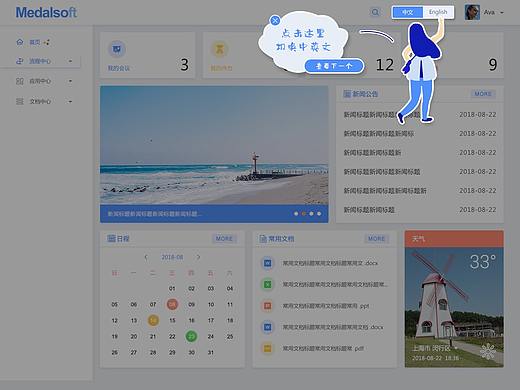
Task: Click the yellow to-do card icon
Action: tap(220, 49)
